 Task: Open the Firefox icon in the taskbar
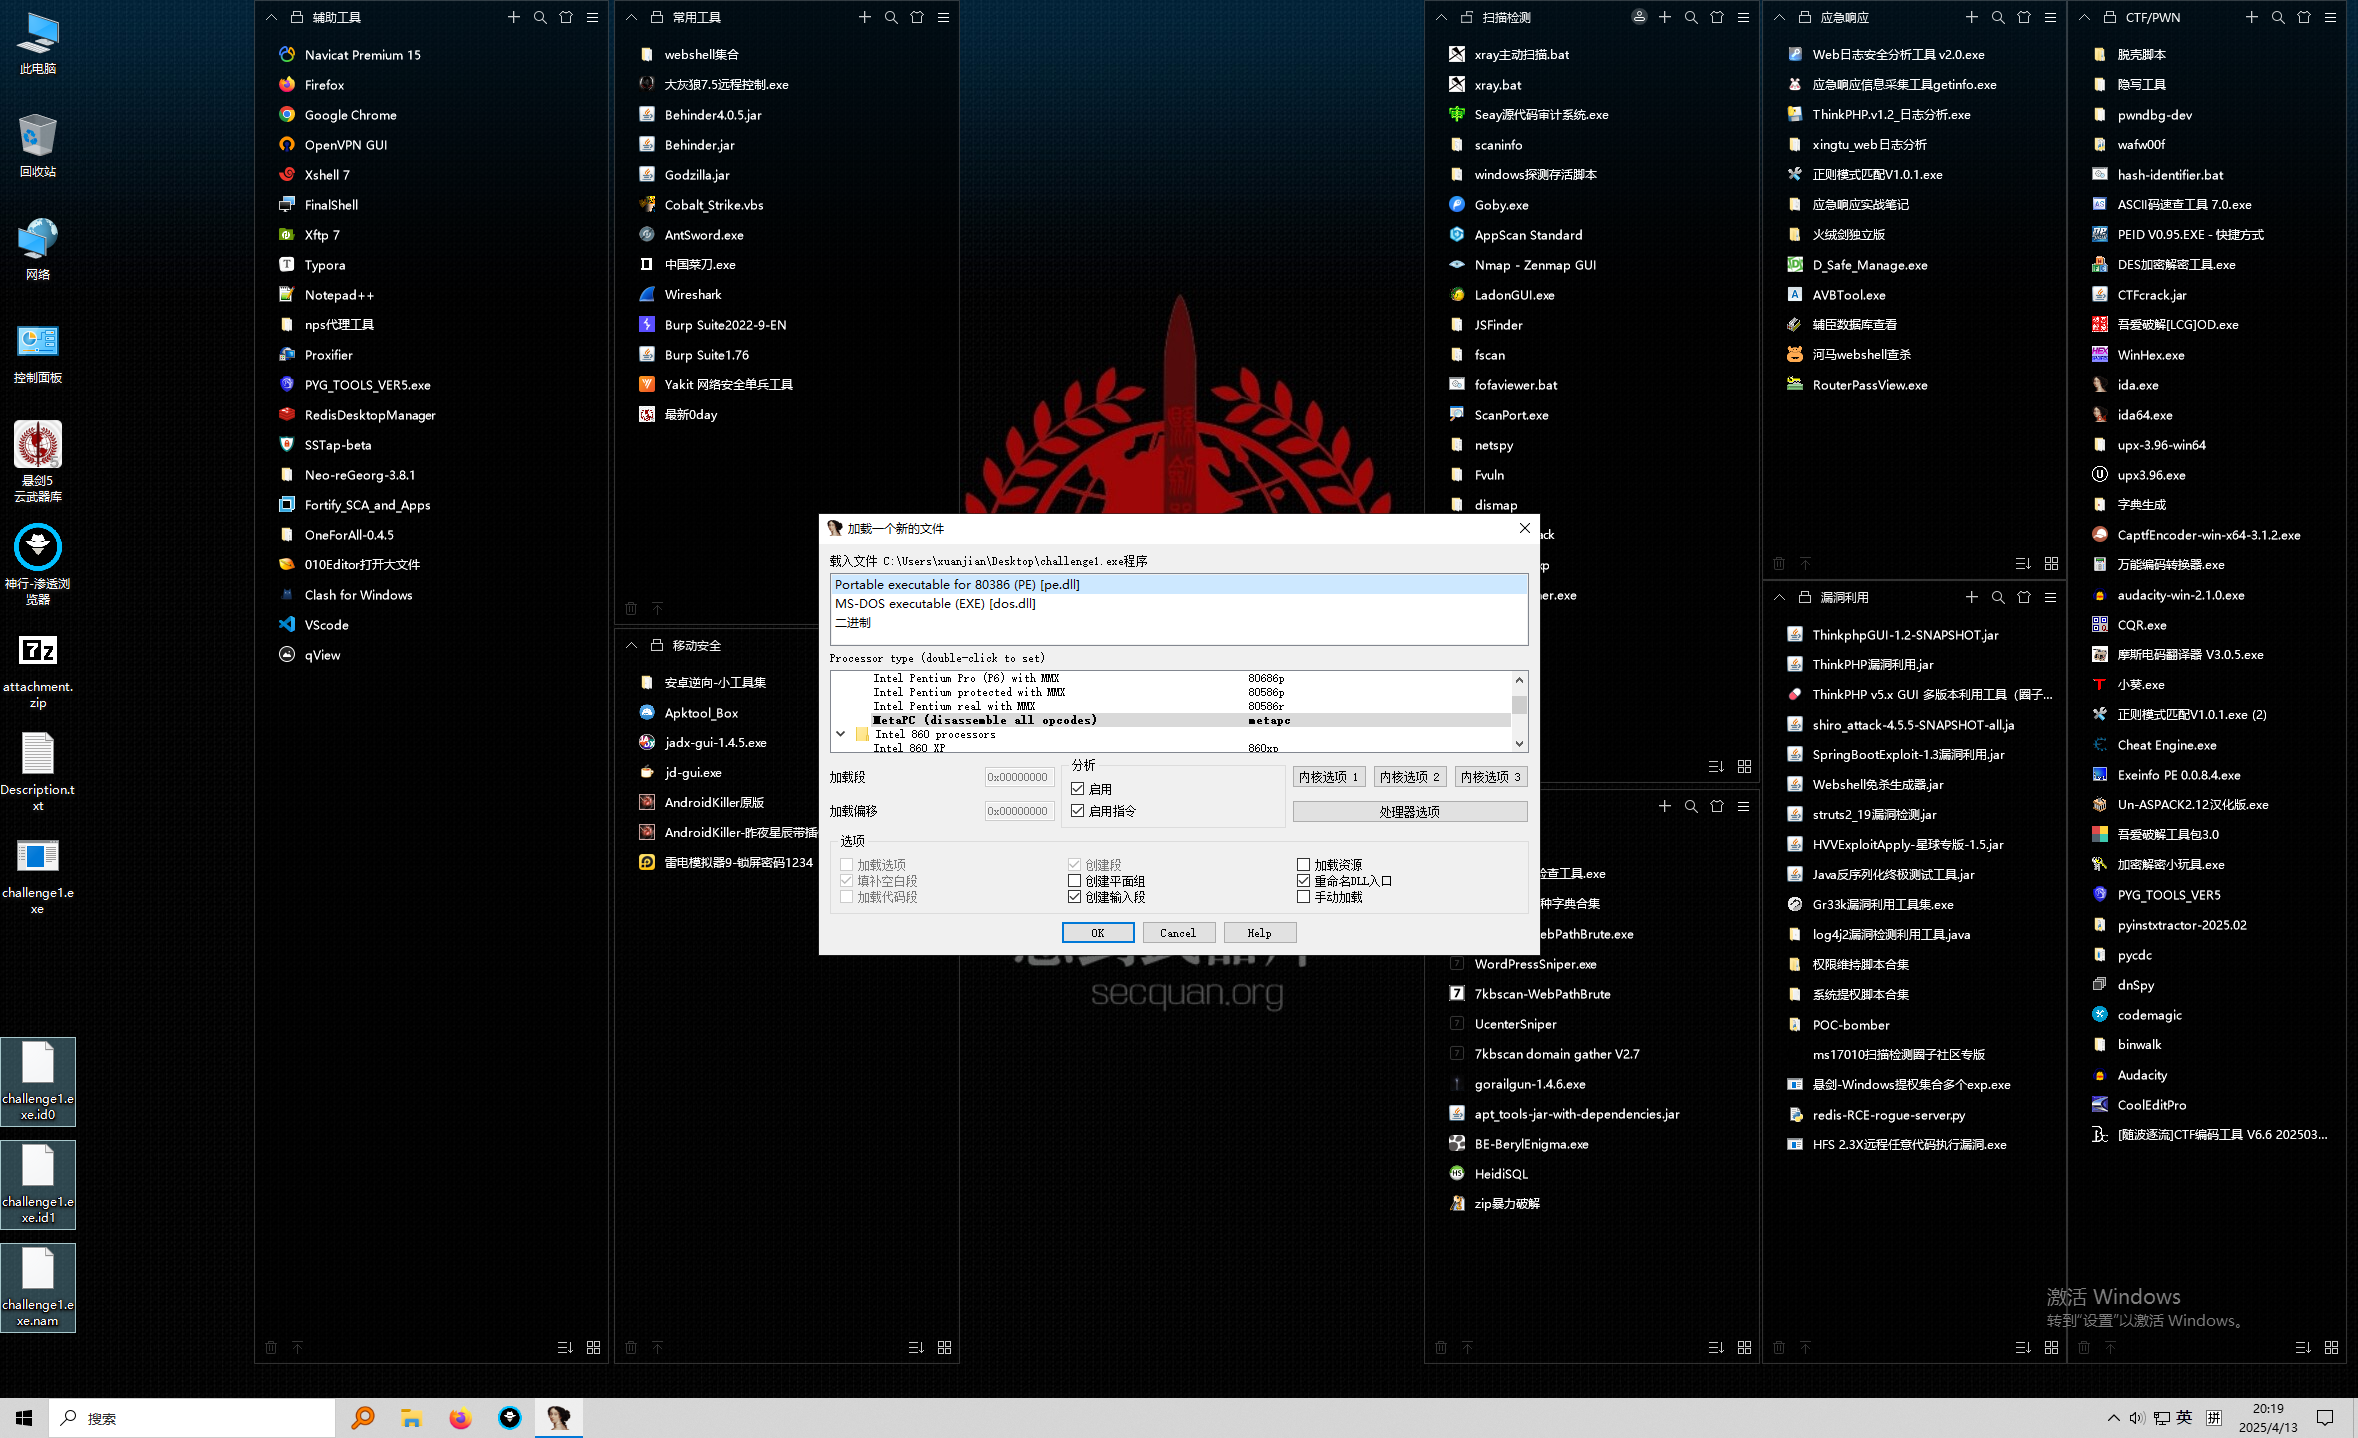pos(460,1418)
